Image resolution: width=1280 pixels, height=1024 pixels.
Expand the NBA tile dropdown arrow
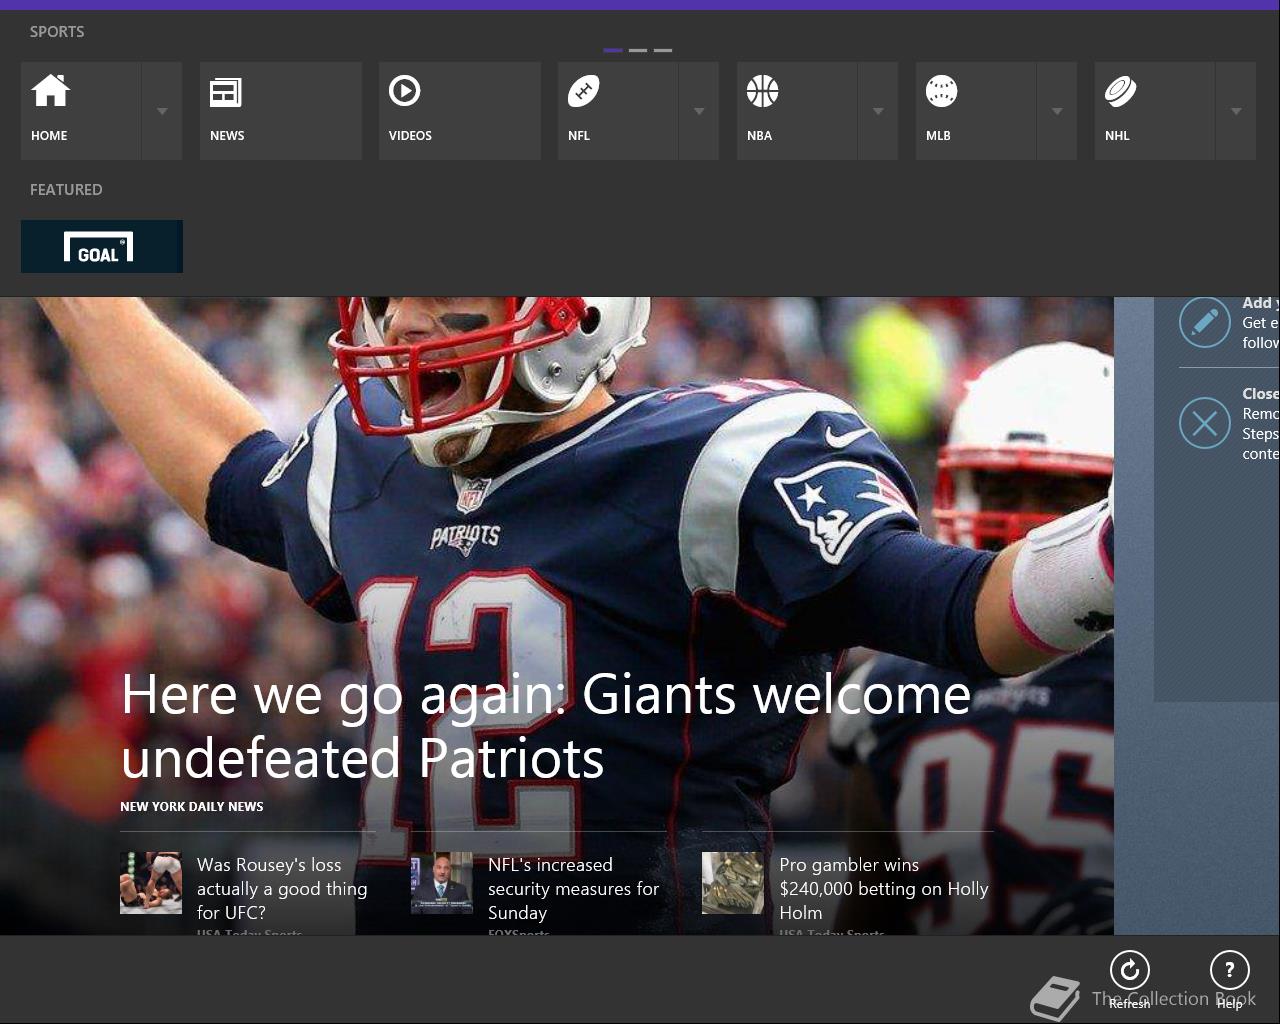click(x=878, y=111)
